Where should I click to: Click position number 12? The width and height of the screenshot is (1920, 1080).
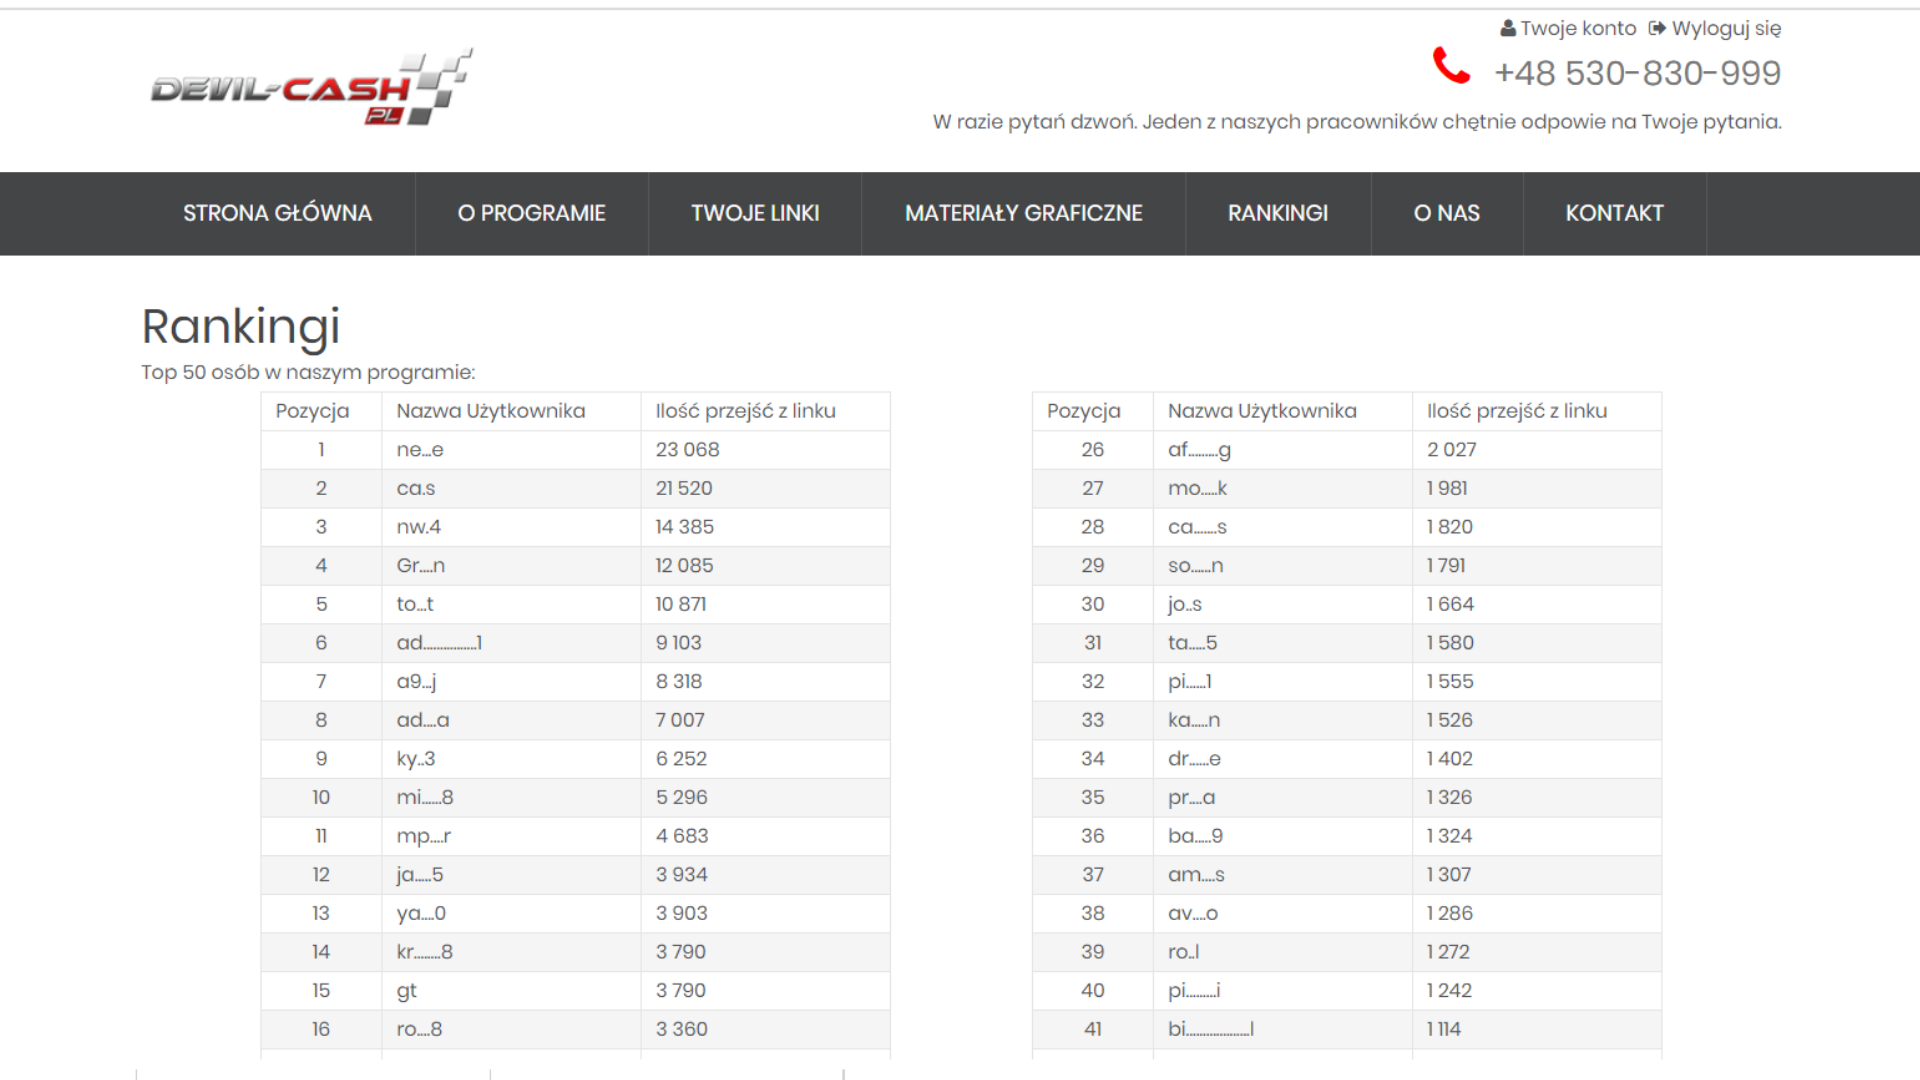coord(320,875)
